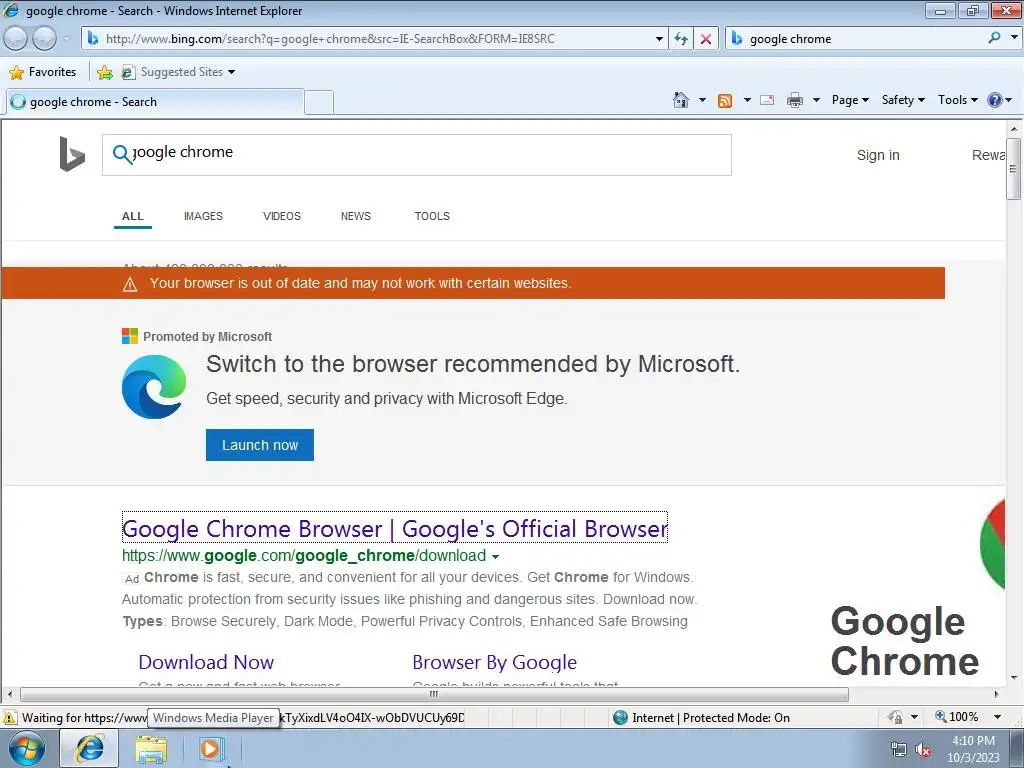Select the ALL results tab
1024x768 pixels.
tap(133, 216)
